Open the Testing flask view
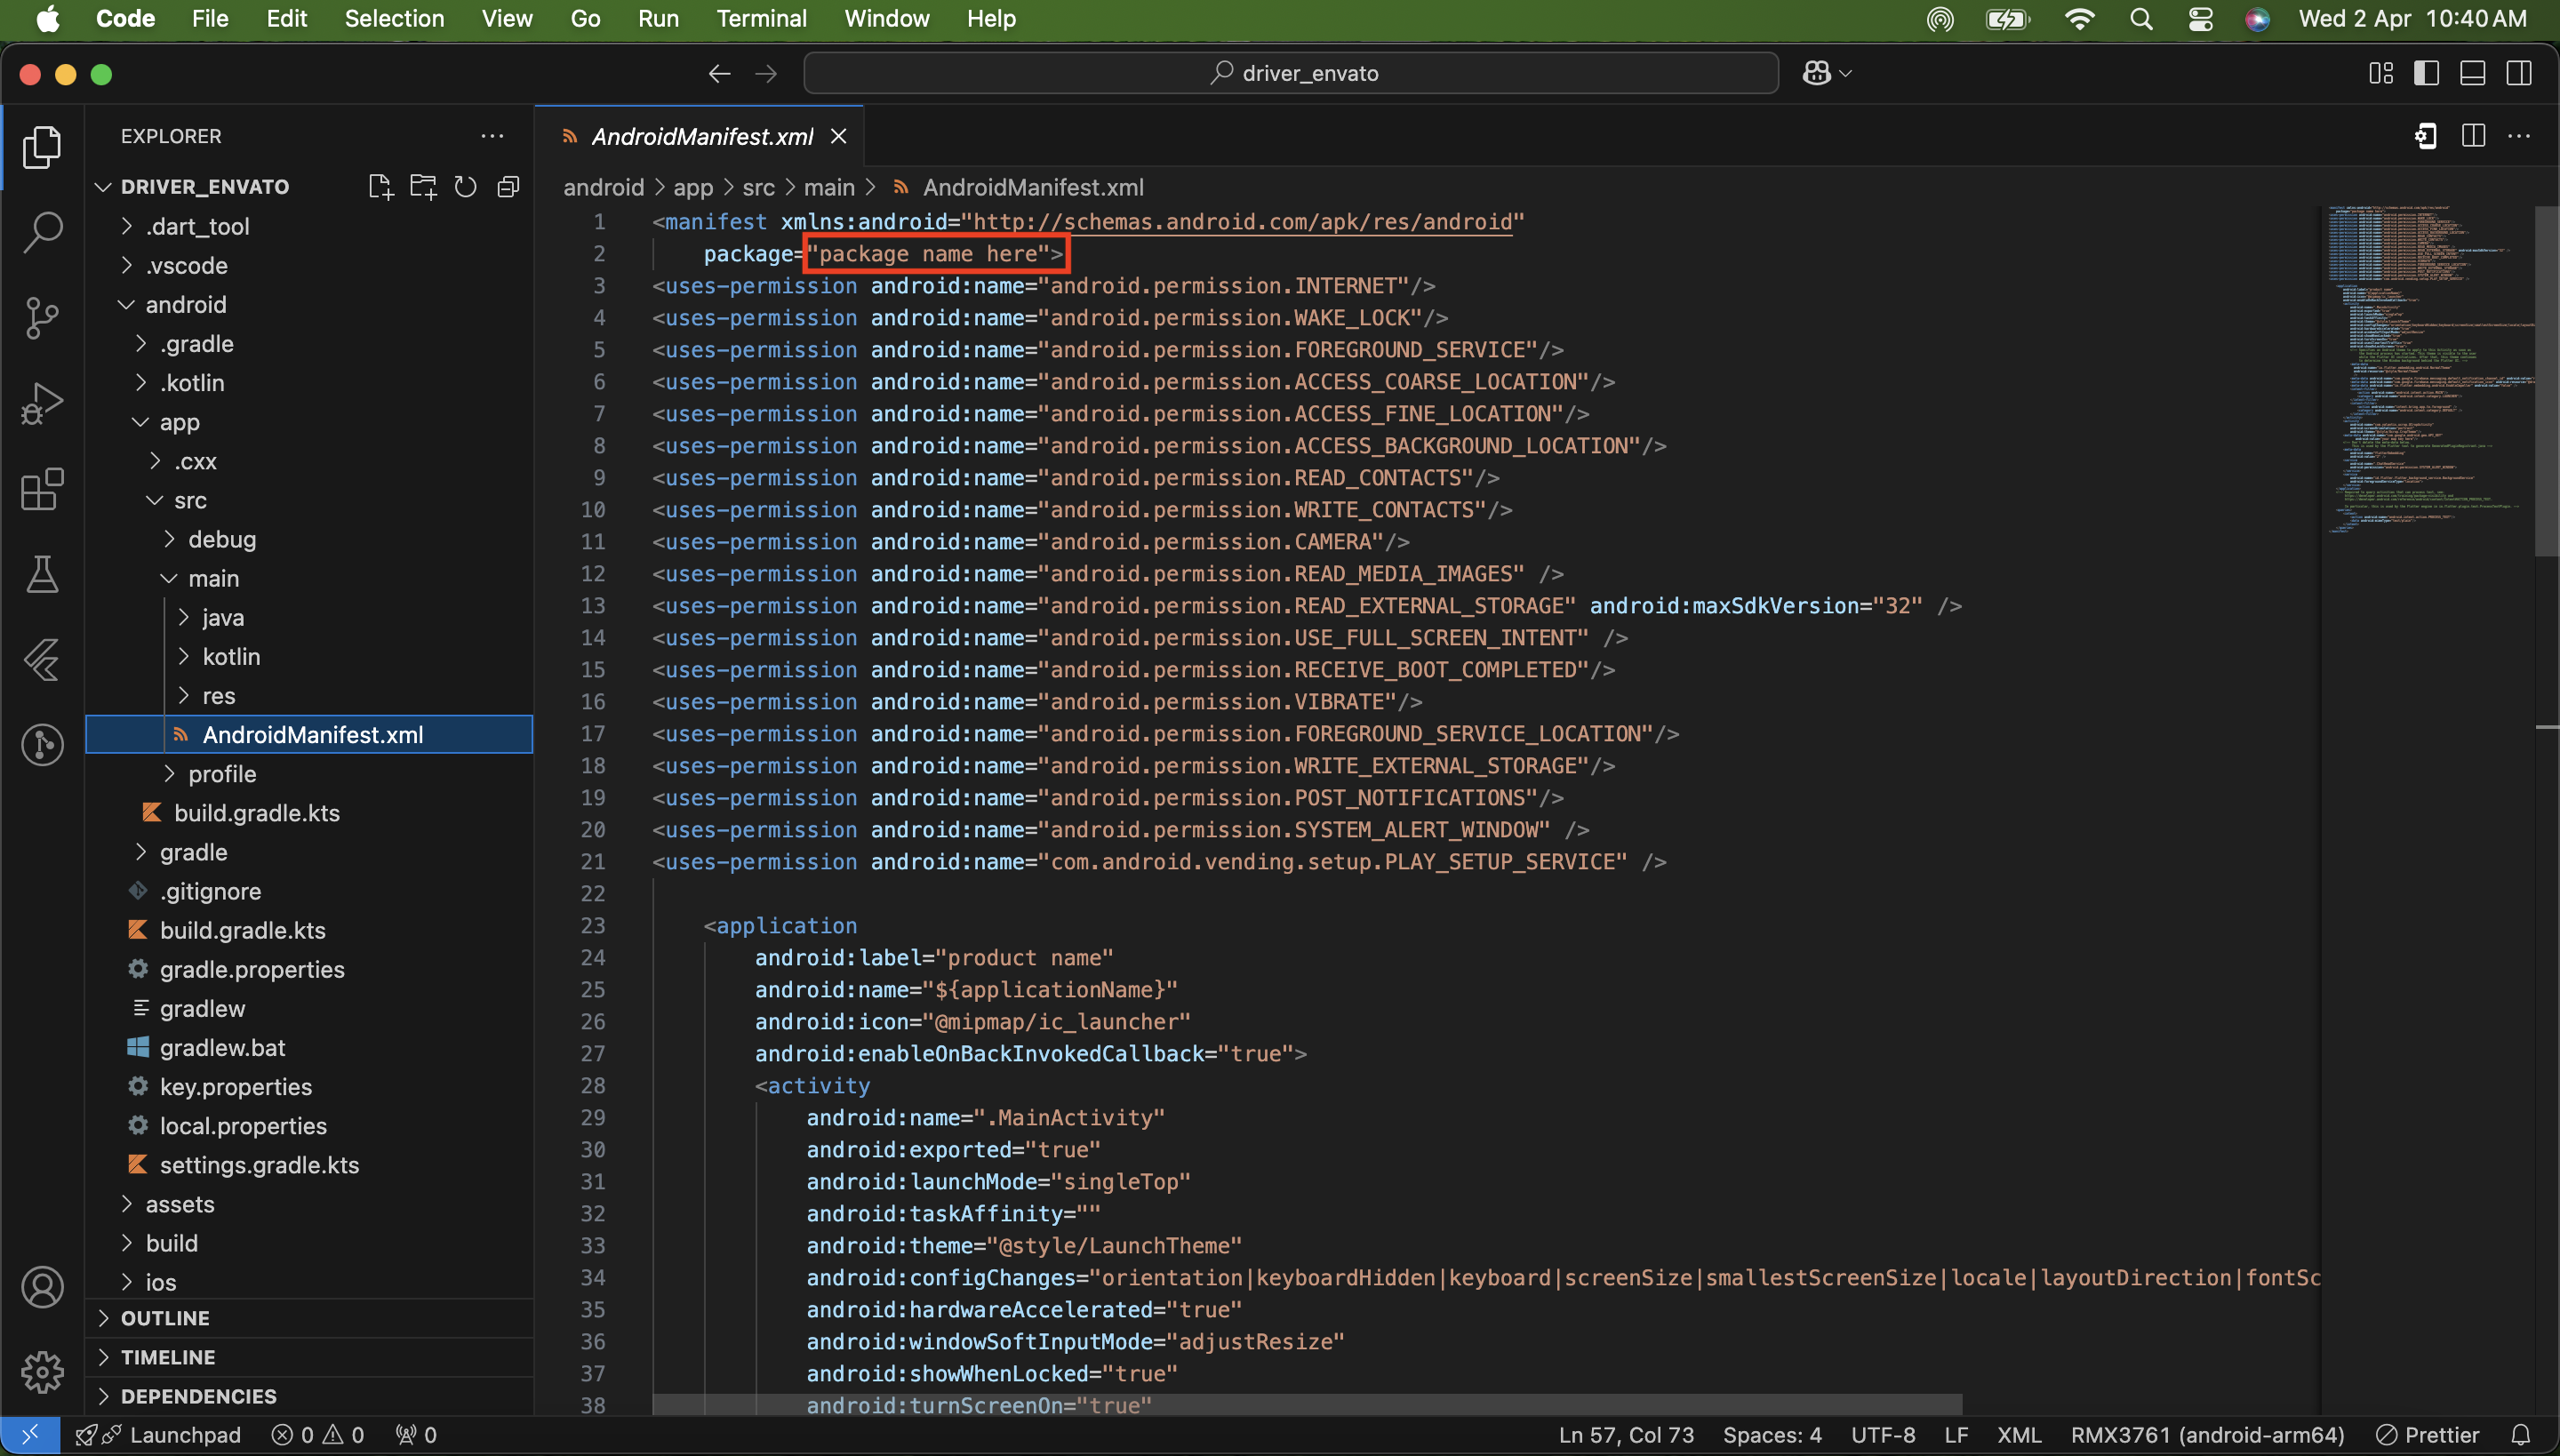 42,575
